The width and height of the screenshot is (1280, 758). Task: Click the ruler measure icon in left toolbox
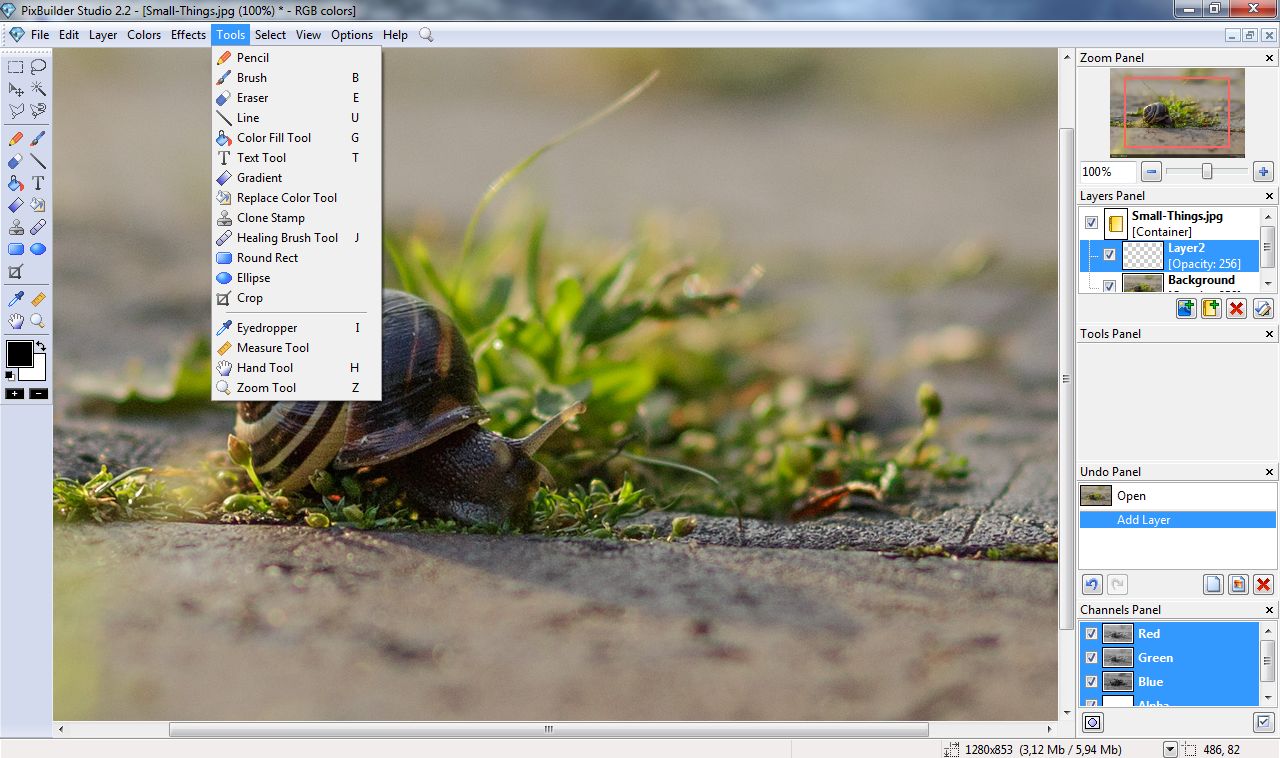(38, 299)
